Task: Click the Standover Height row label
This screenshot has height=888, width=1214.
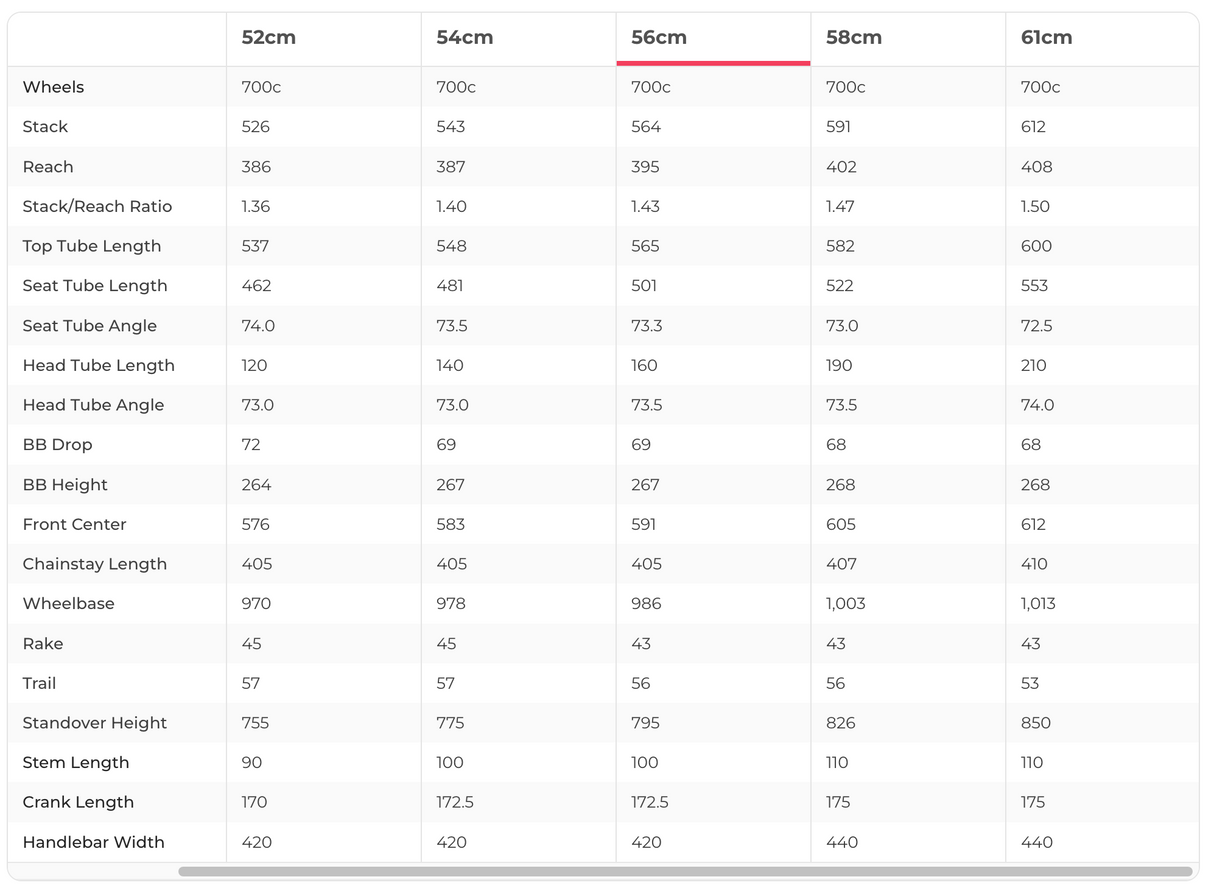Action: click(94, 723)
